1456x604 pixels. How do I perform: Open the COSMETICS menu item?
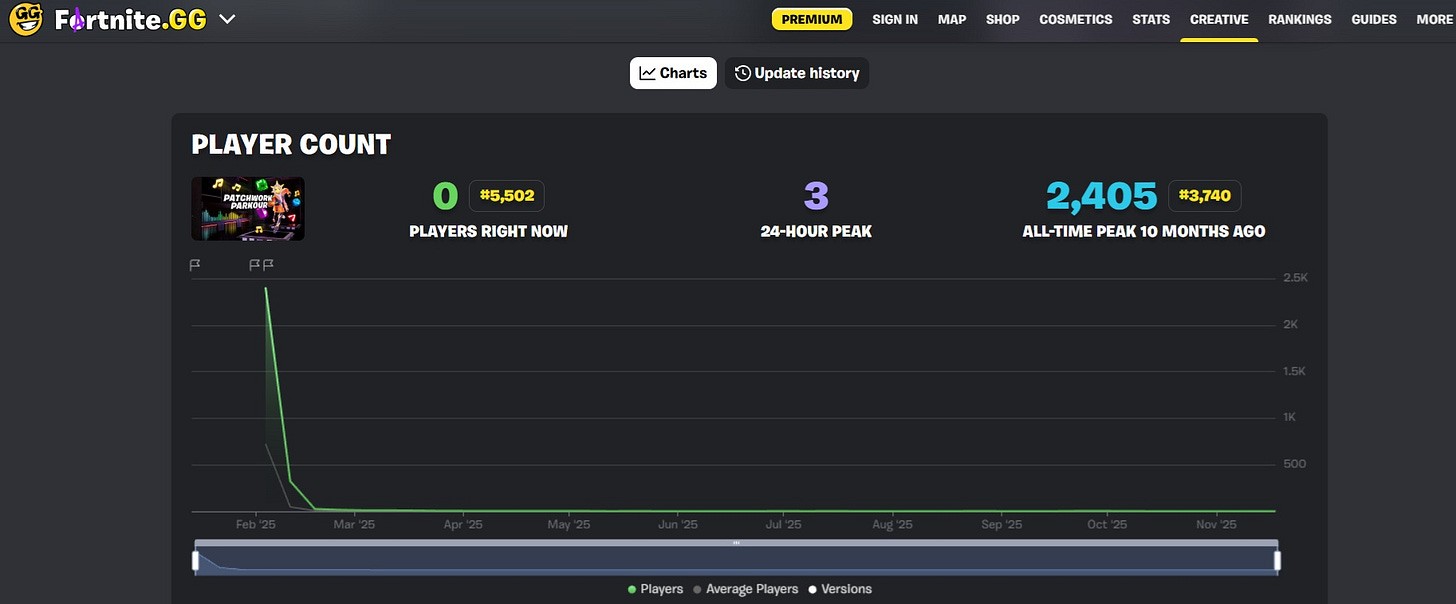click(x=1076, y=19)
